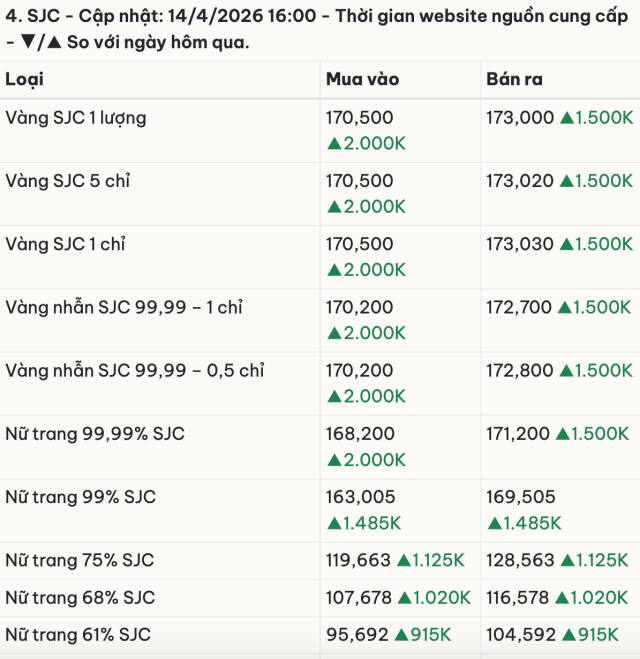The height and width of the screenshot is (659, 640).
Task: Click the up arrow next to 1.485K under Mua vào
Action: (334, 523)
